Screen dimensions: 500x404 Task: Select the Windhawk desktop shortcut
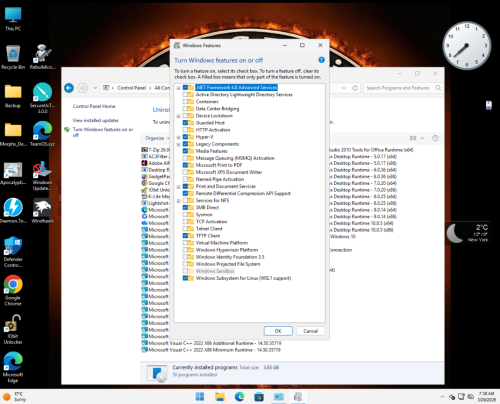(x=42, y=211)
